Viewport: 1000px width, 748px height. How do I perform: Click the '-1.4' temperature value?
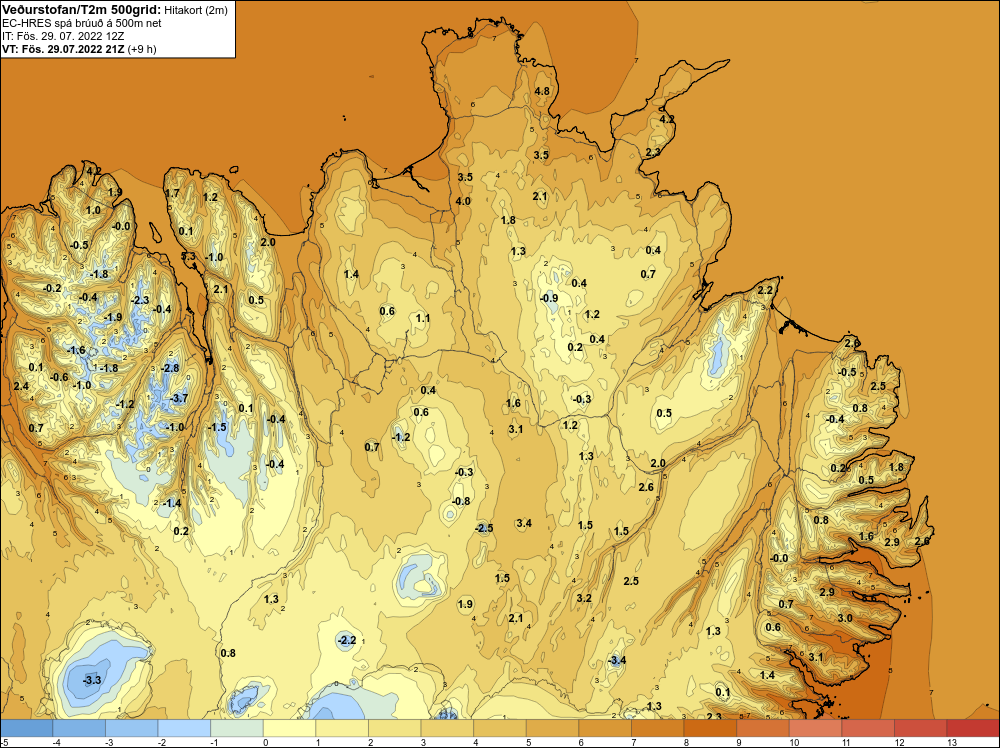[172, 503]
